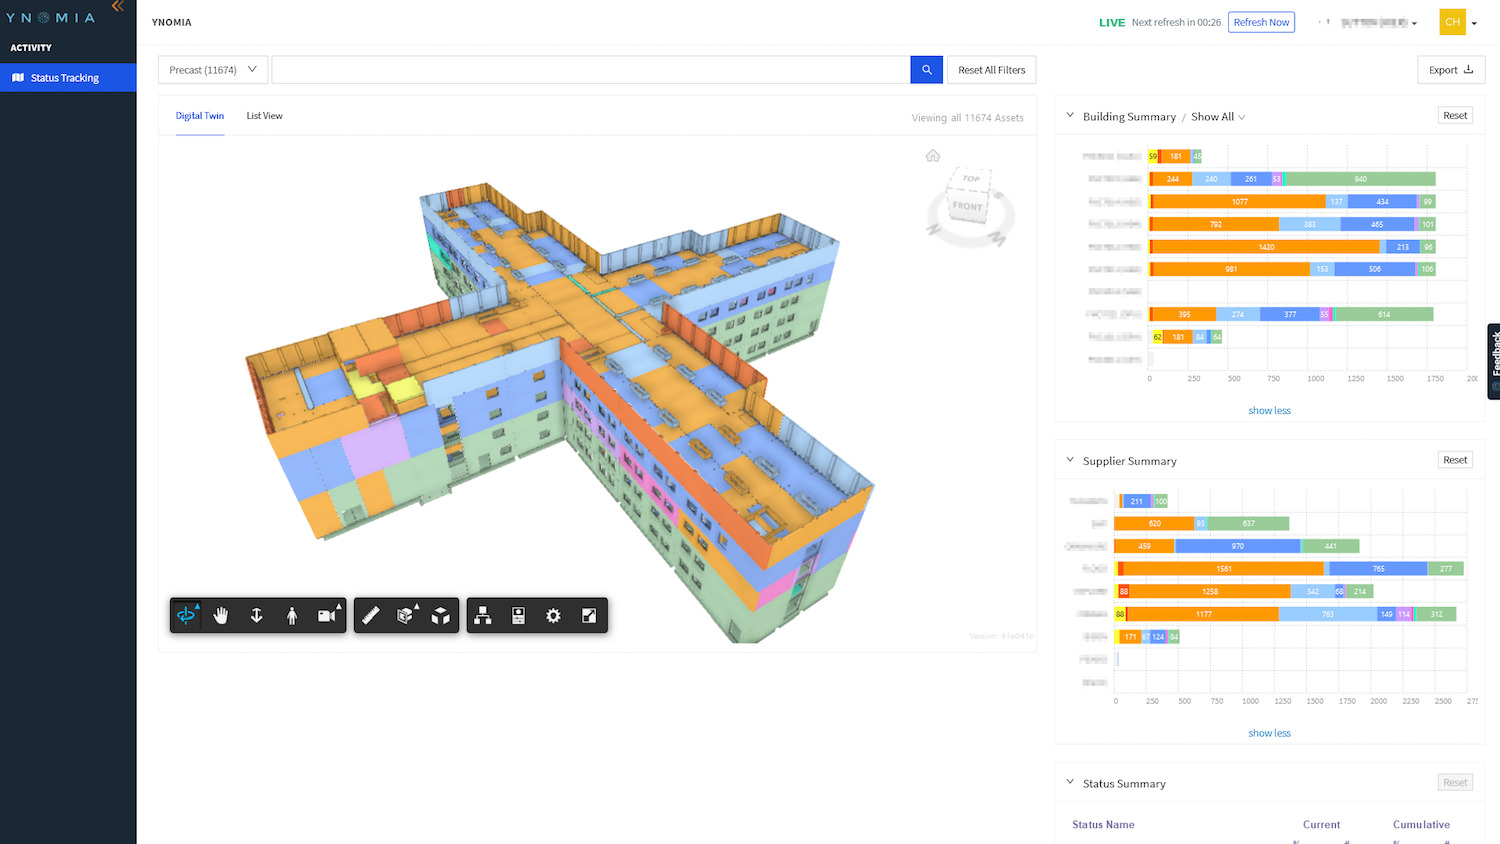Open the viewer settings gear

pos(553,615)
